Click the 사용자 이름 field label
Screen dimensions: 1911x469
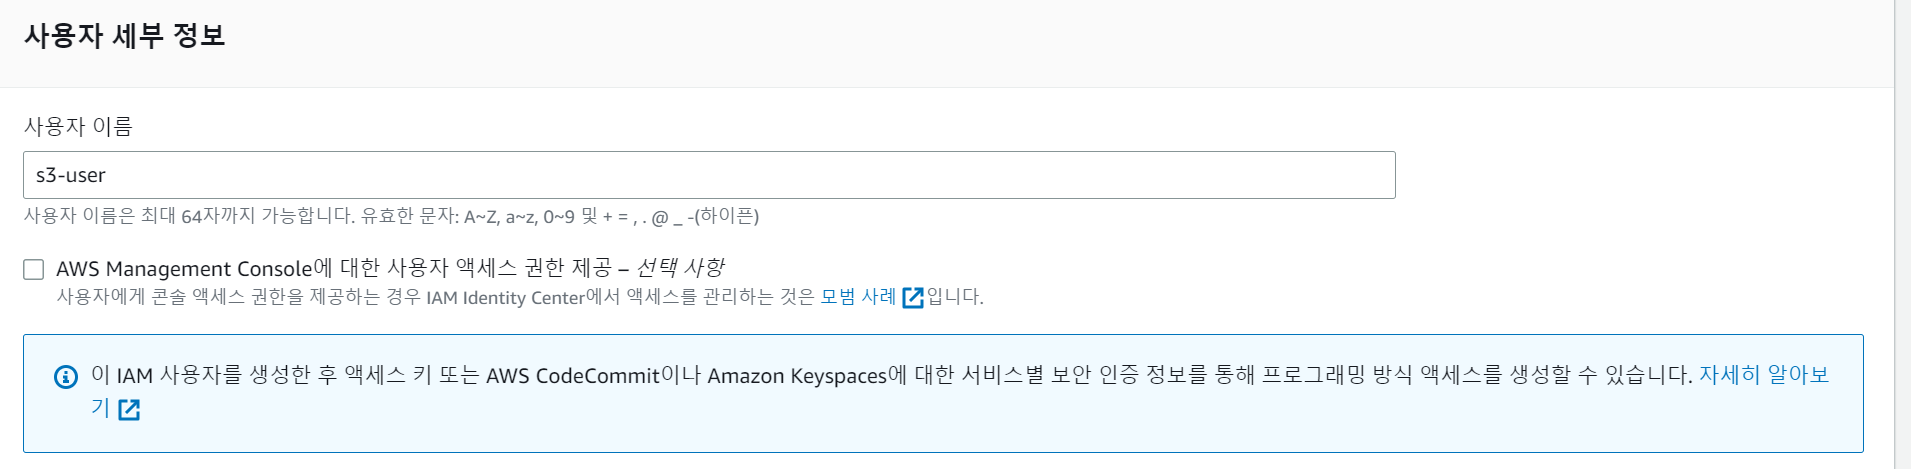[78, 126]
